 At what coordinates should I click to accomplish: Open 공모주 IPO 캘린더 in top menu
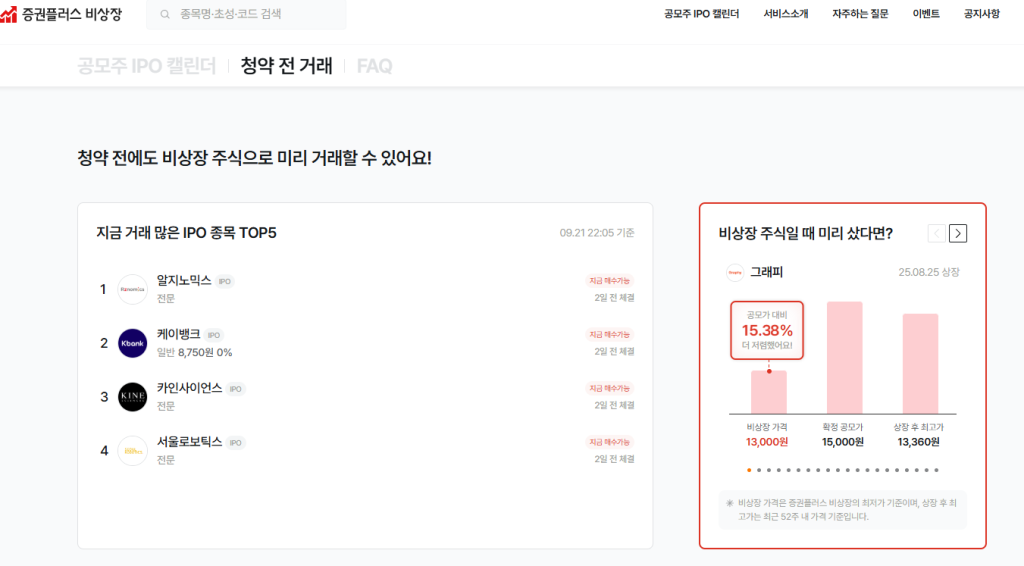coord(701,14)
